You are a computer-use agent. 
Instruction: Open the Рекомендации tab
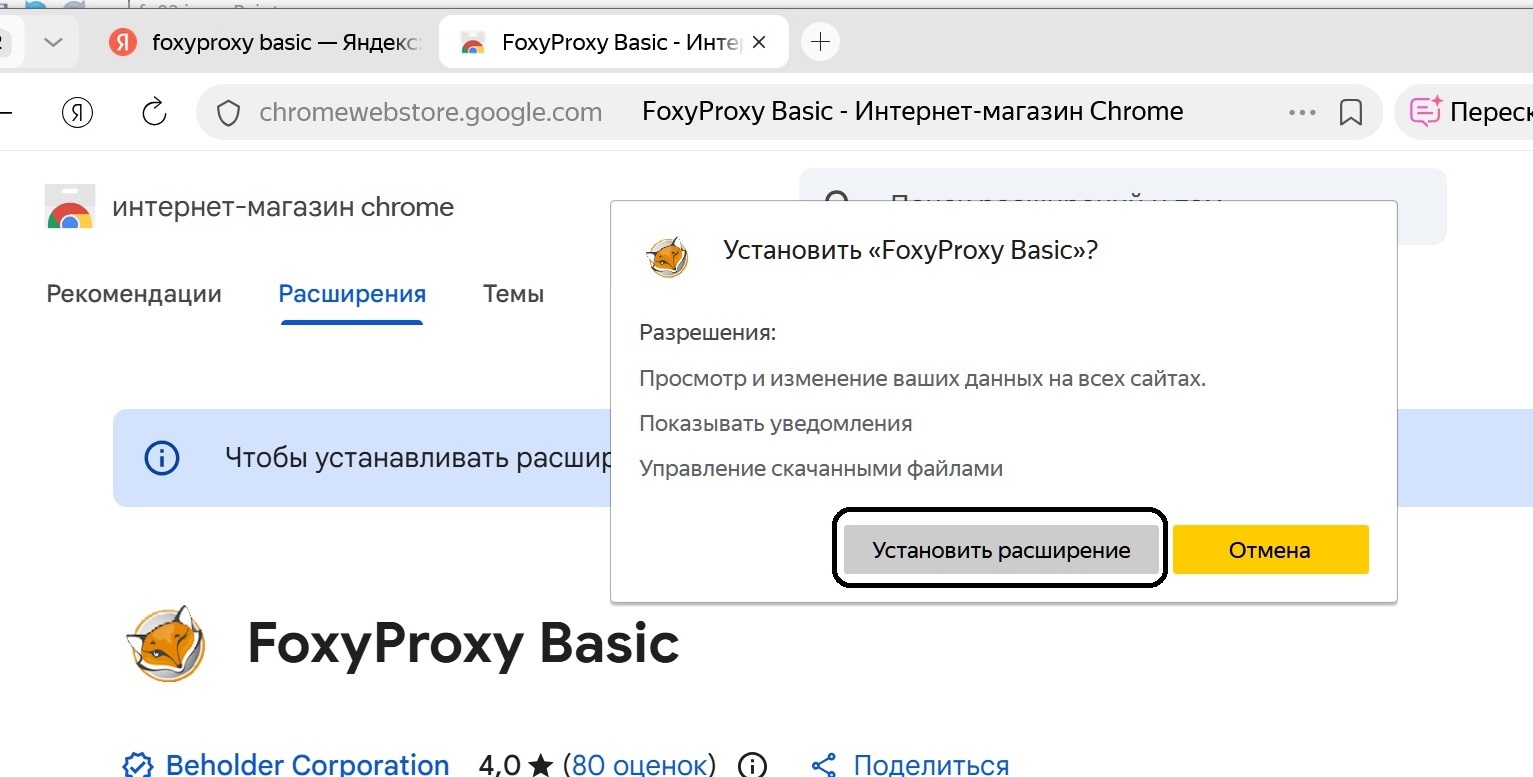coord(134,294)
